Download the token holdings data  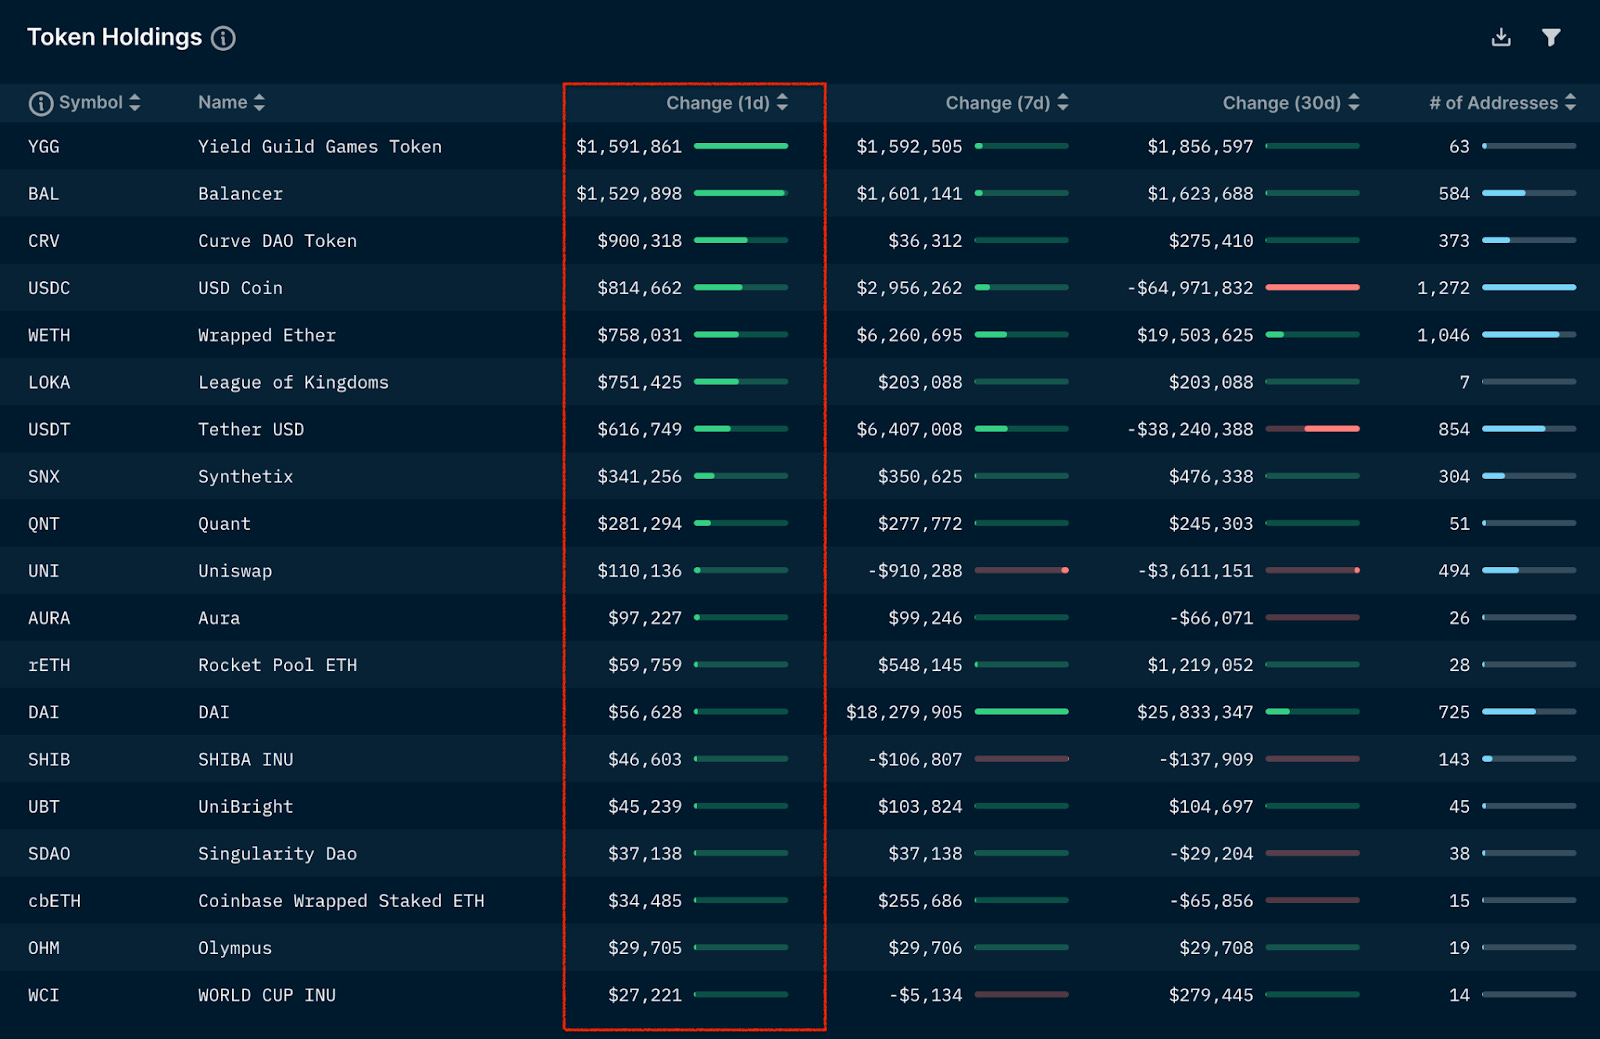click(1501, 37)
